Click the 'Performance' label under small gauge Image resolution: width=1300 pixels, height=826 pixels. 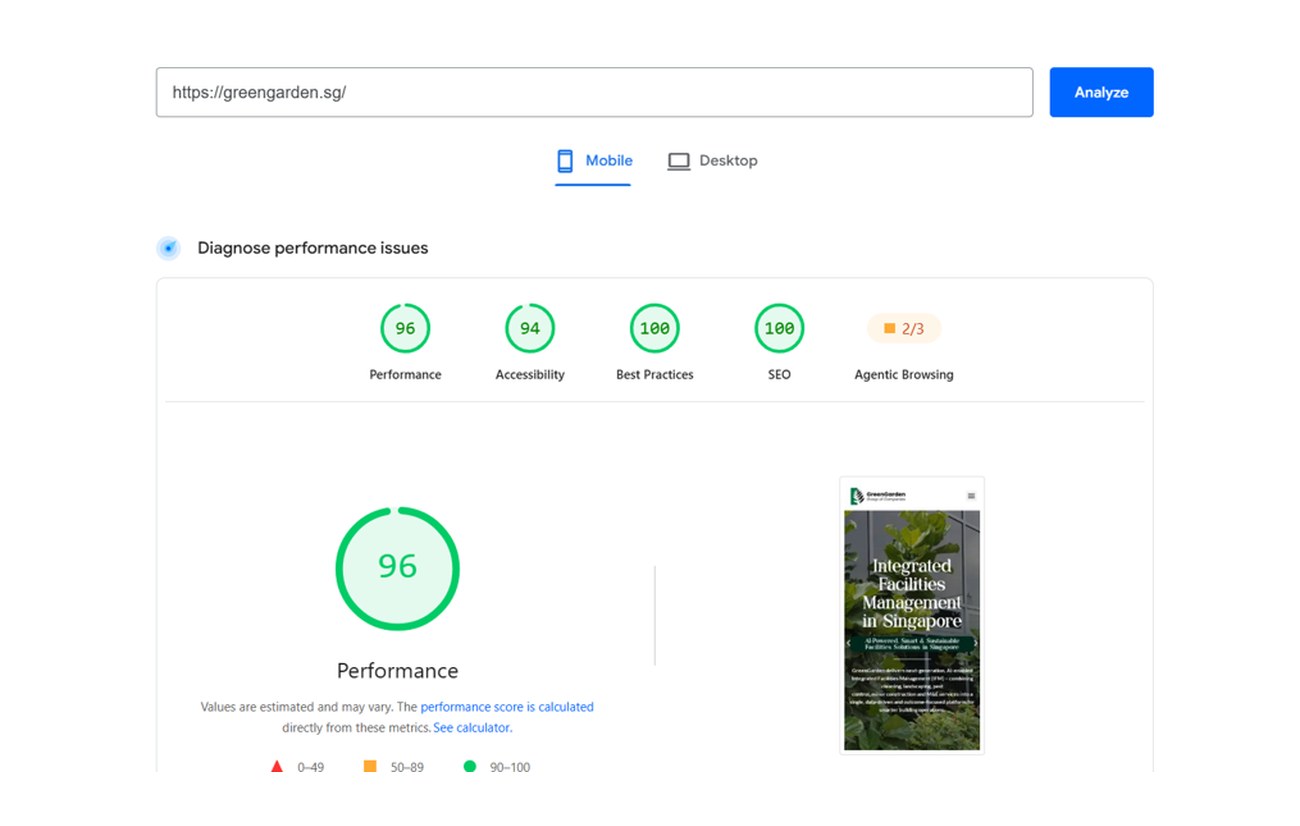[405, 375]
